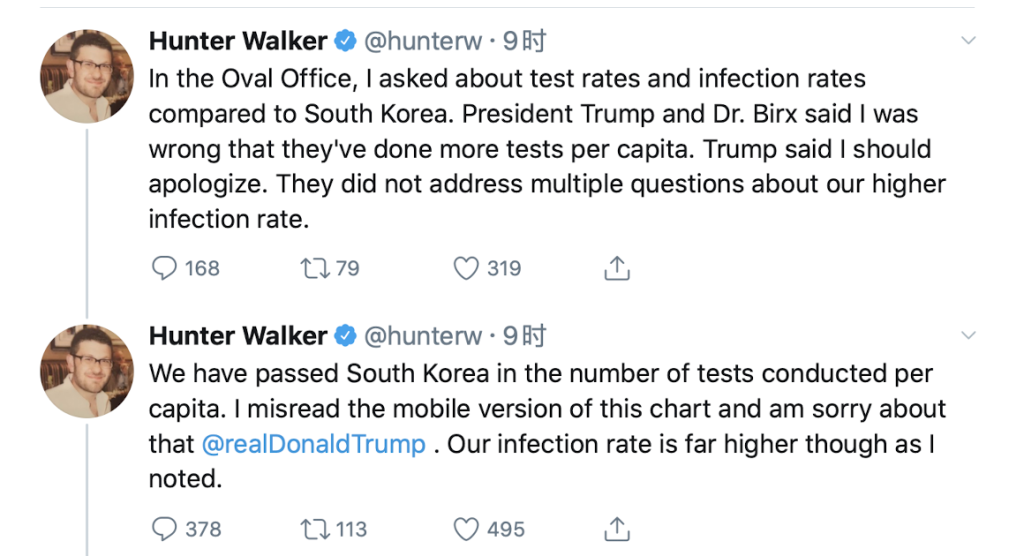
Task: Retweet the Oval Office tweet
Action: (314, 268)
